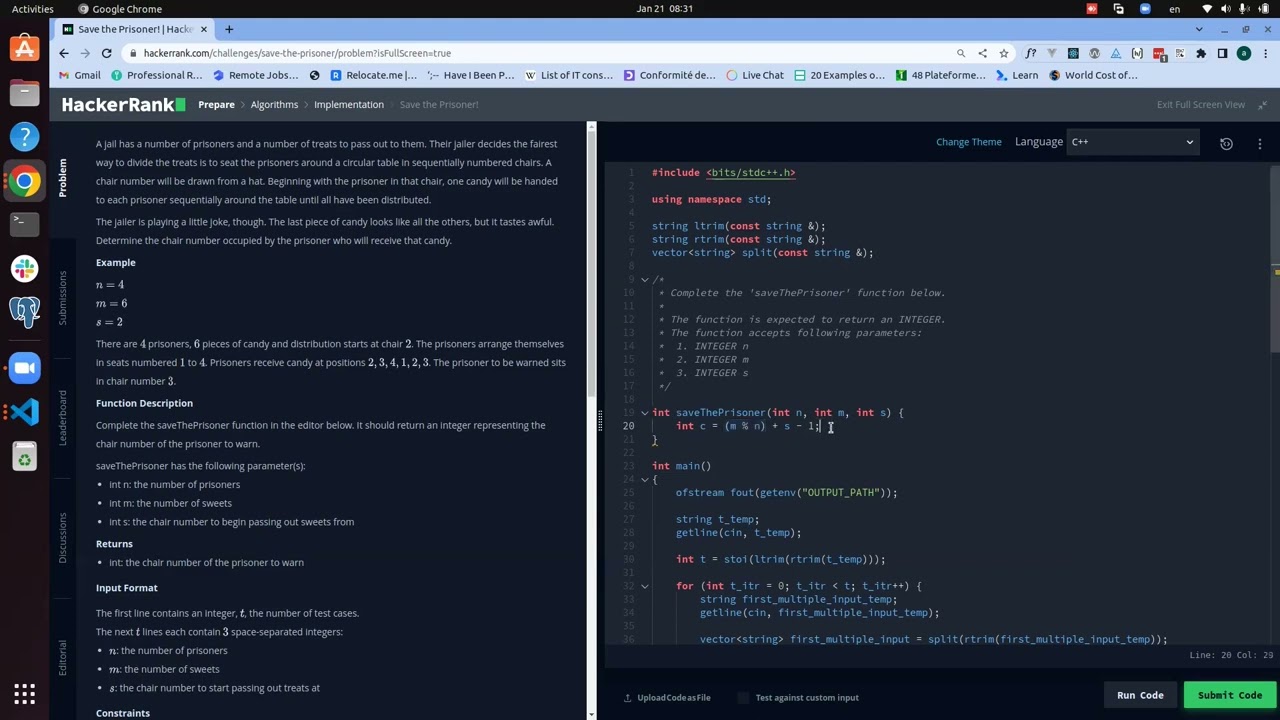Click the zoom magnifier in address bar
The width and height of the screenshot is (1280, 720).
coord(961,53)
